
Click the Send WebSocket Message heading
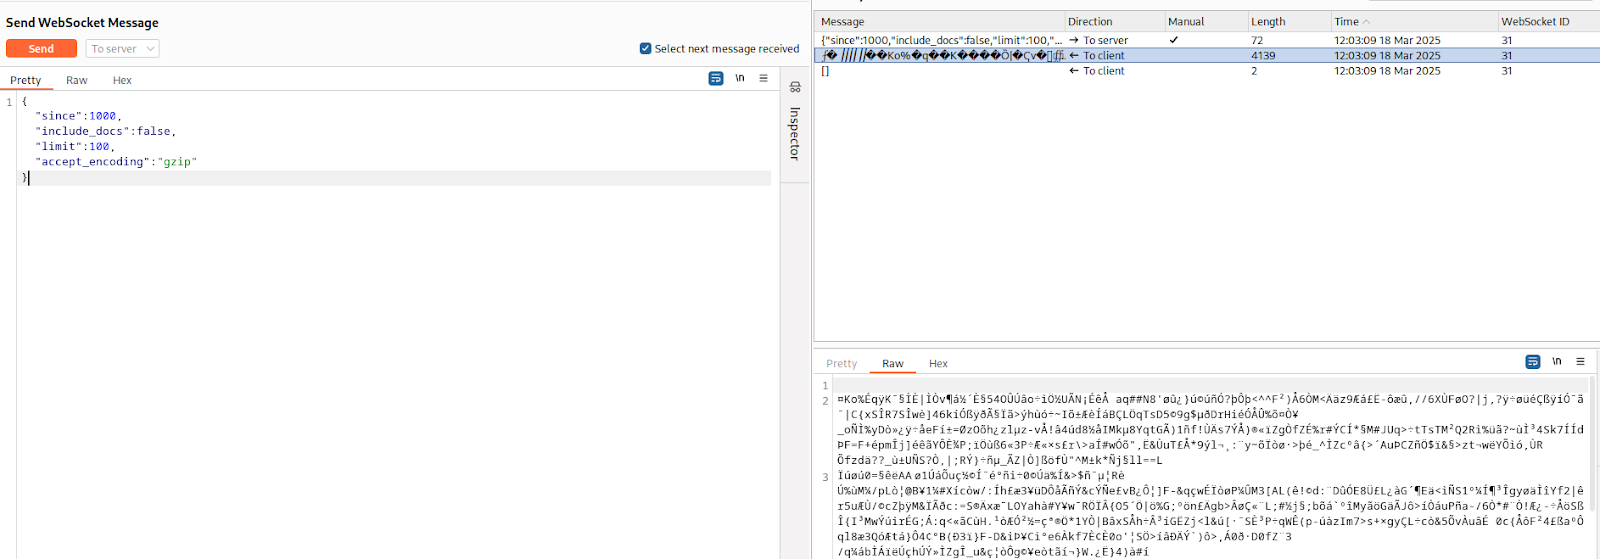pyautogui.click(x=82, y=22)
